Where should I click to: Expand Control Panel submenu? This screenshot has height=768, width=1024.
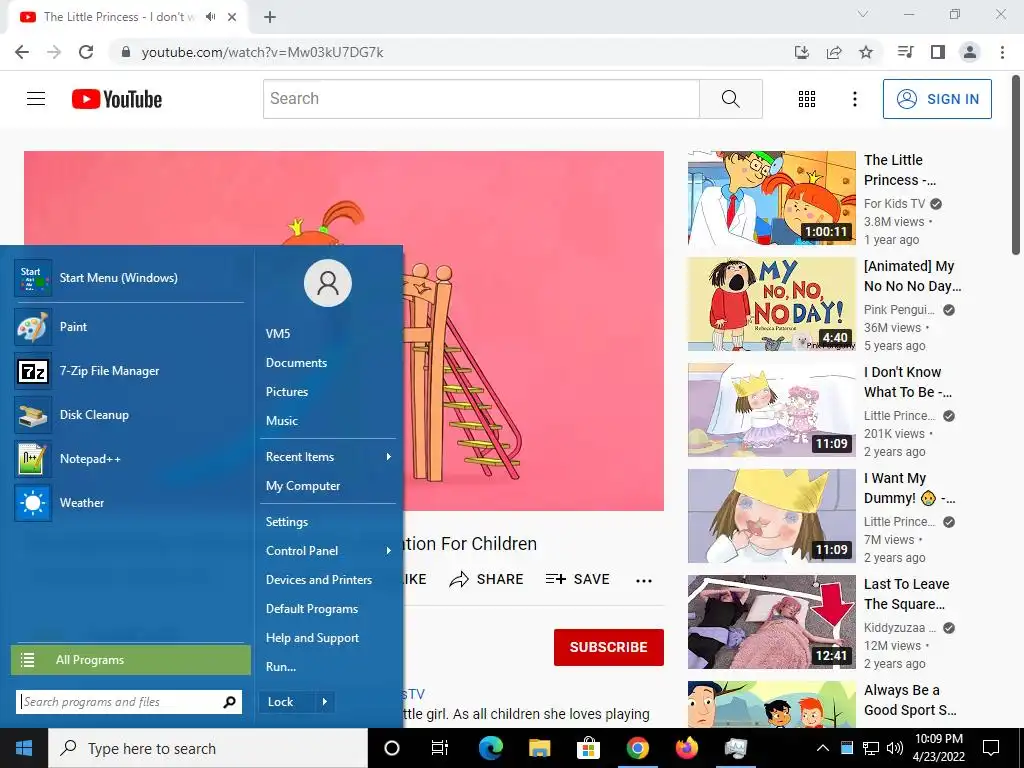tap(328, 551)
